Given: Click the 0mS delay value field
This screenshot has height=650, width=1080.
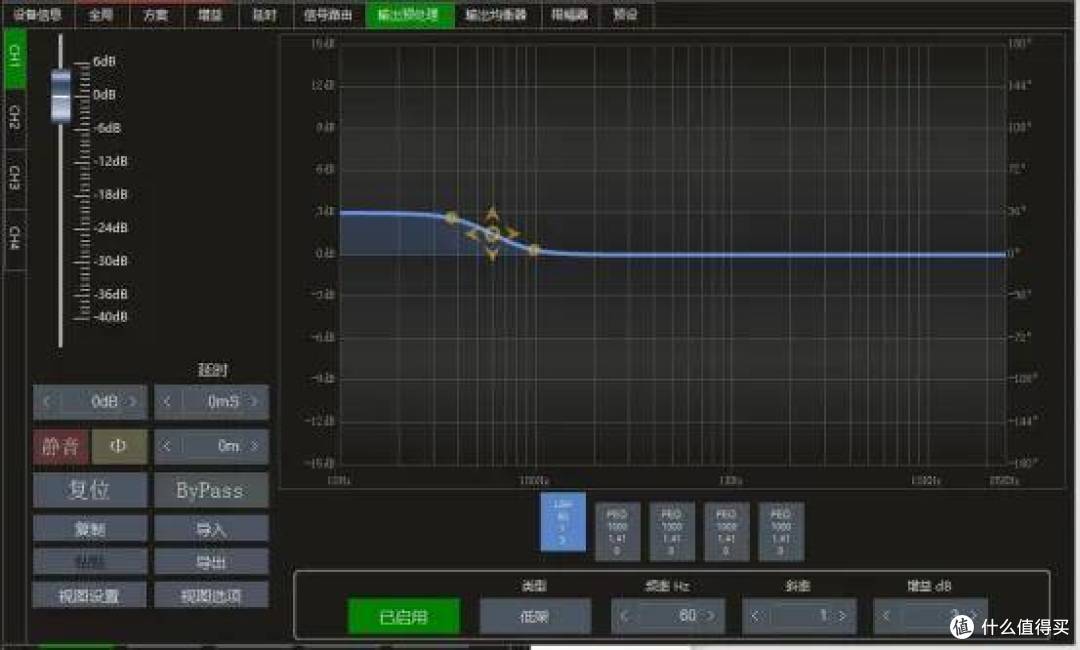Looking at the screenshot, I should click(x=211, y=402).
